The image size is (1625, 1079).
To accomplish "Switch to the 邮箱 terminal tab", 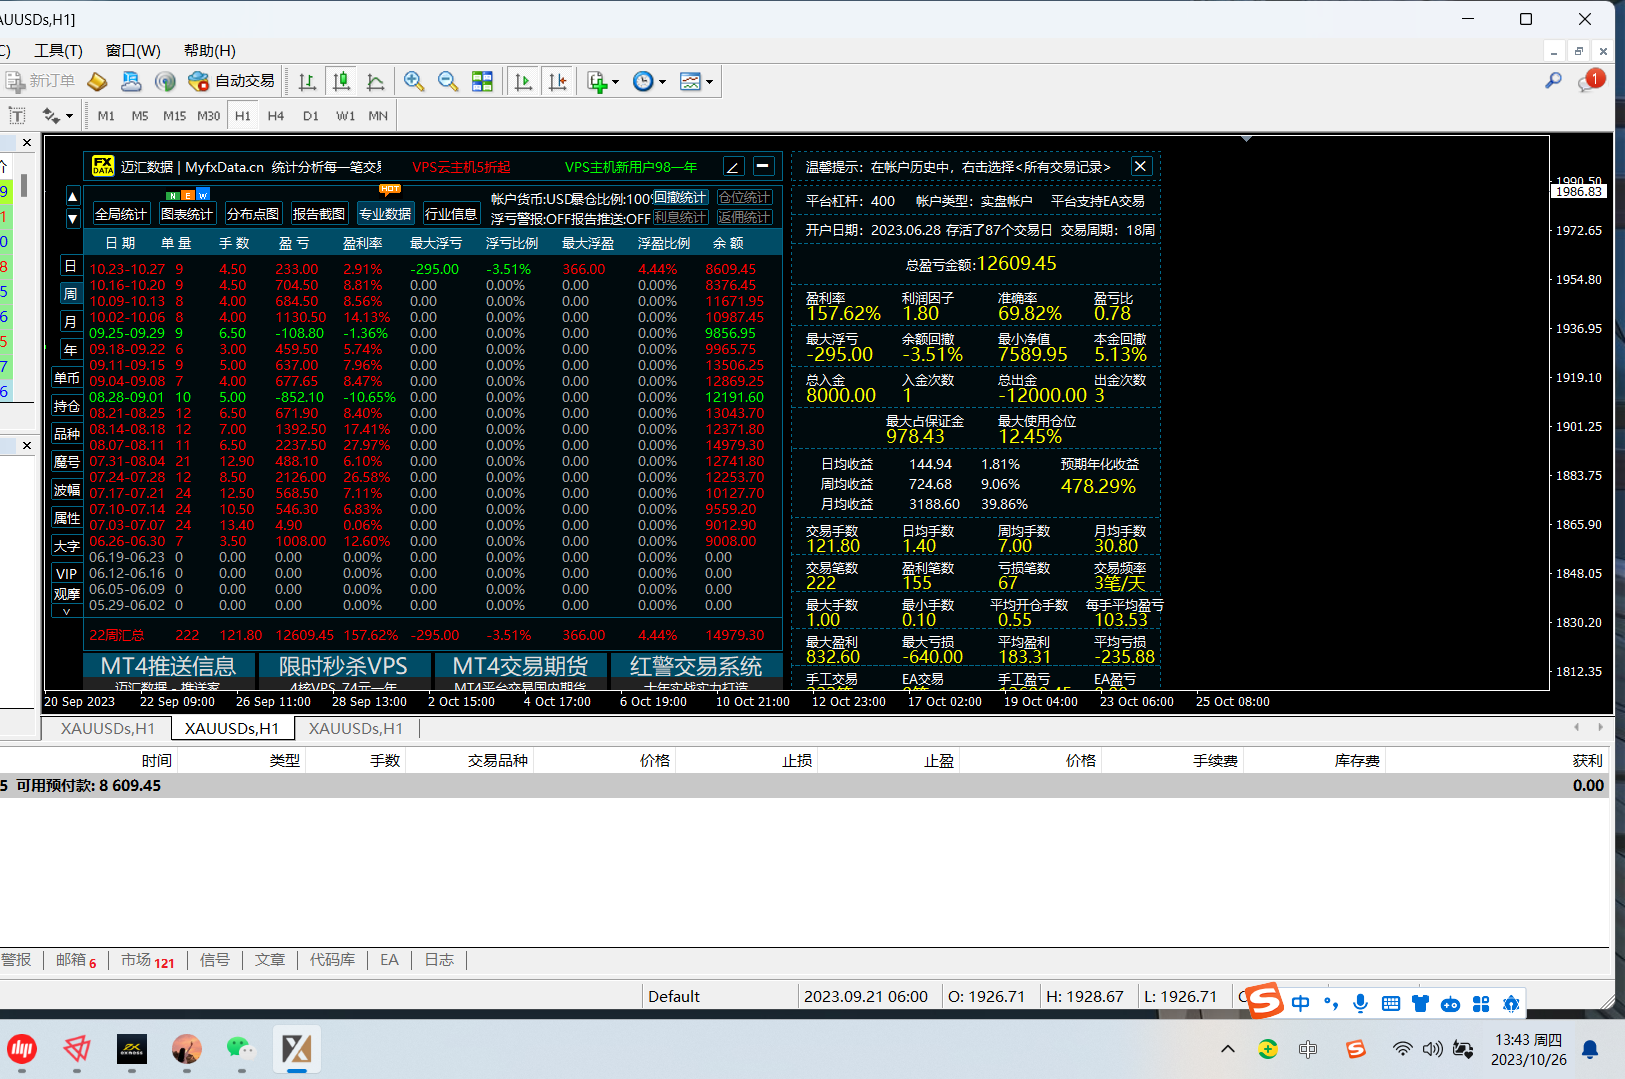I will (76, 960).
